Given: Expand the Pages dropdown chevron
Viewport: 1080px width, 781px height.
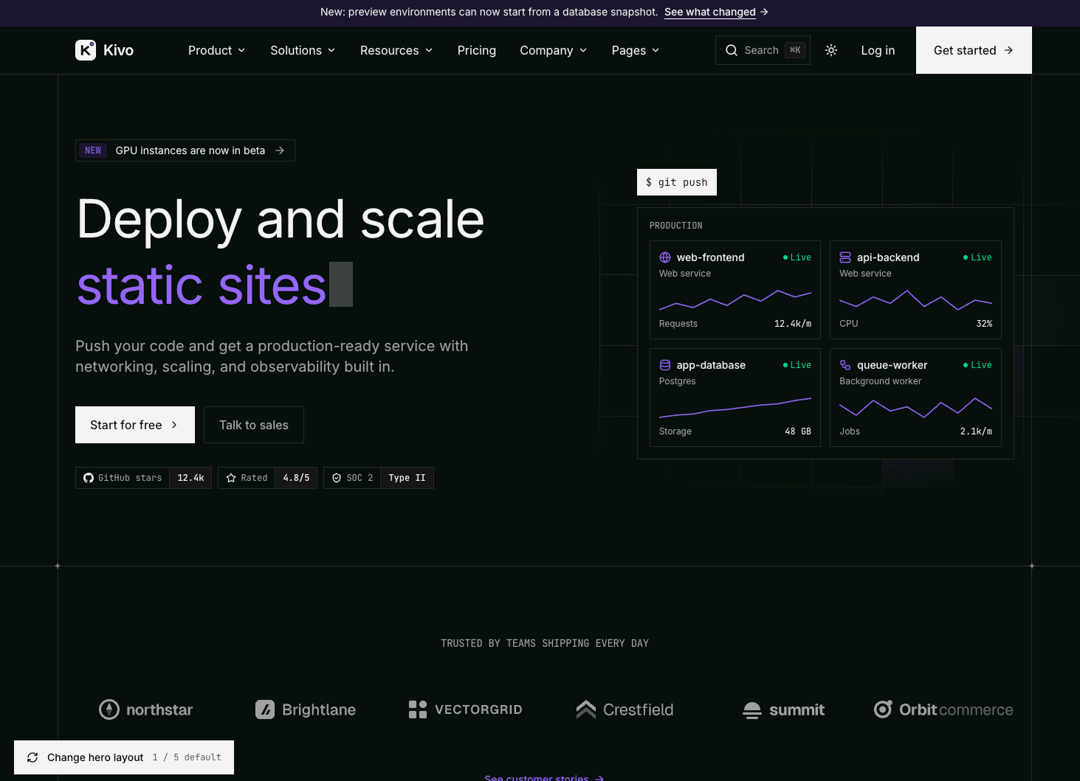Looking at the screenshot, I should pyautogui.click(x=656, y=50).
